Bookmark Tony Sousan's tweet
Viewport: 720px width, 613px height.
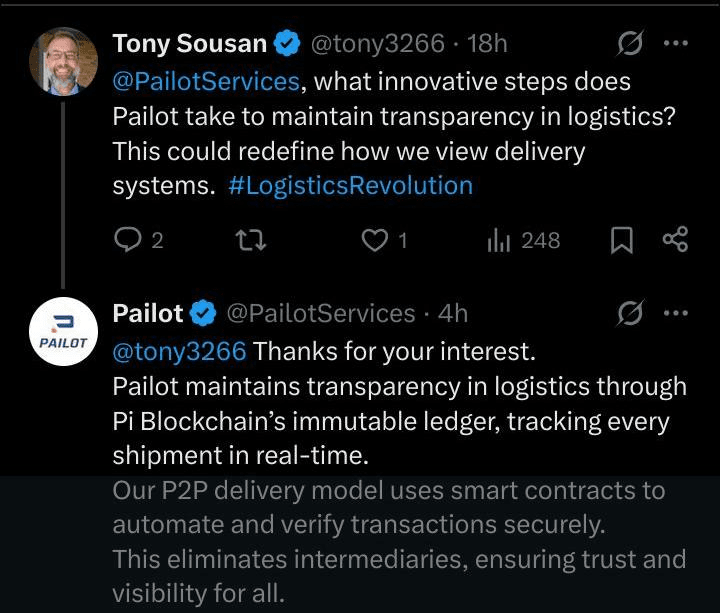[622, 240]
